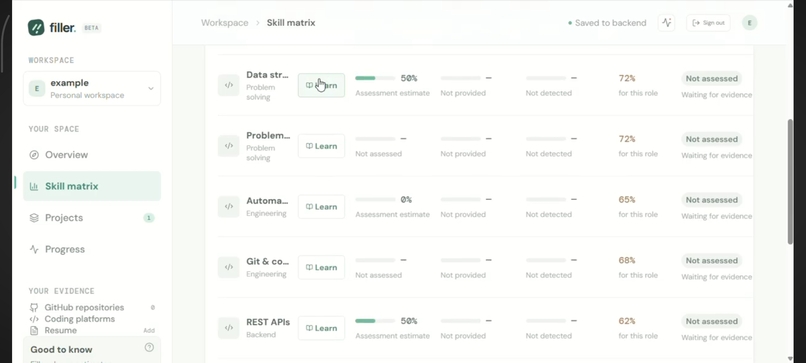This screenshot has width=806, height=363.
Task: Click the code icon for Data structures row
Action: click(x=229, y=85)
